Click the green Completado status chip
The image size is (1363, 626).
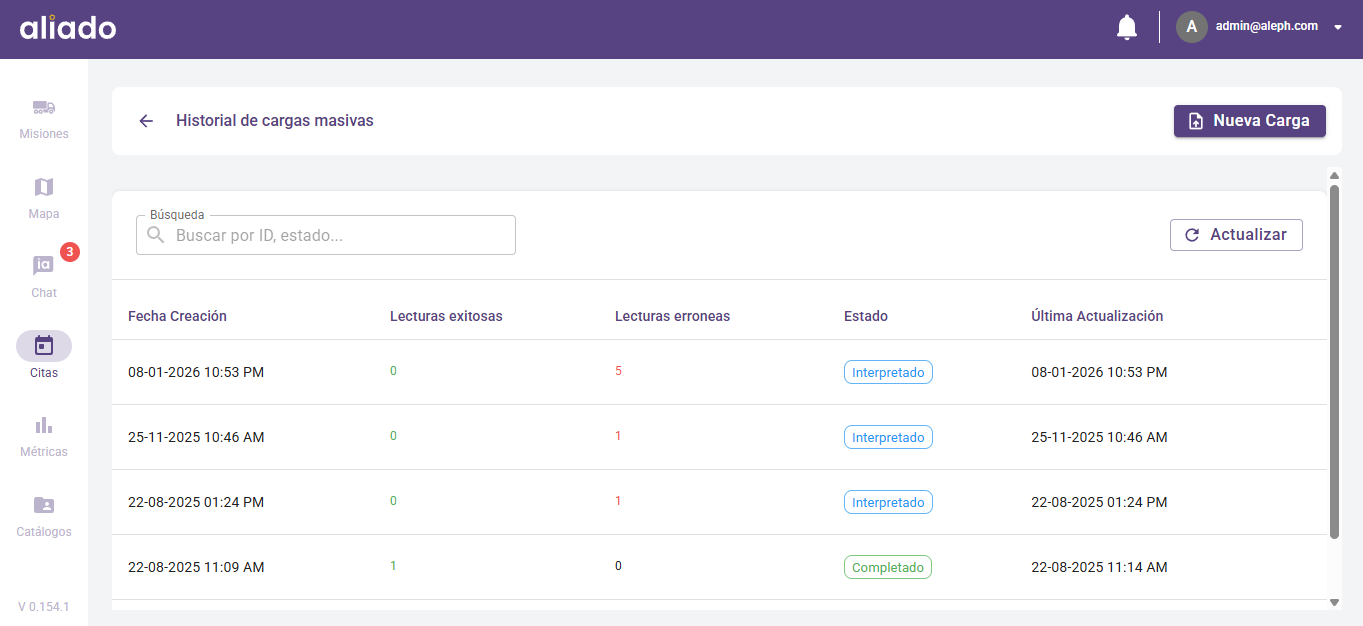888,567
